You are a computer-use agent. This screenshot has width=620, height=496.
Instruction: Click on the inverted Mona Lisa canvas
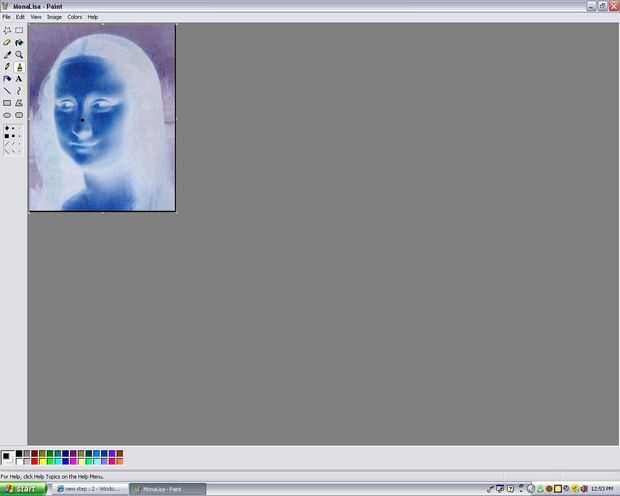102,117
